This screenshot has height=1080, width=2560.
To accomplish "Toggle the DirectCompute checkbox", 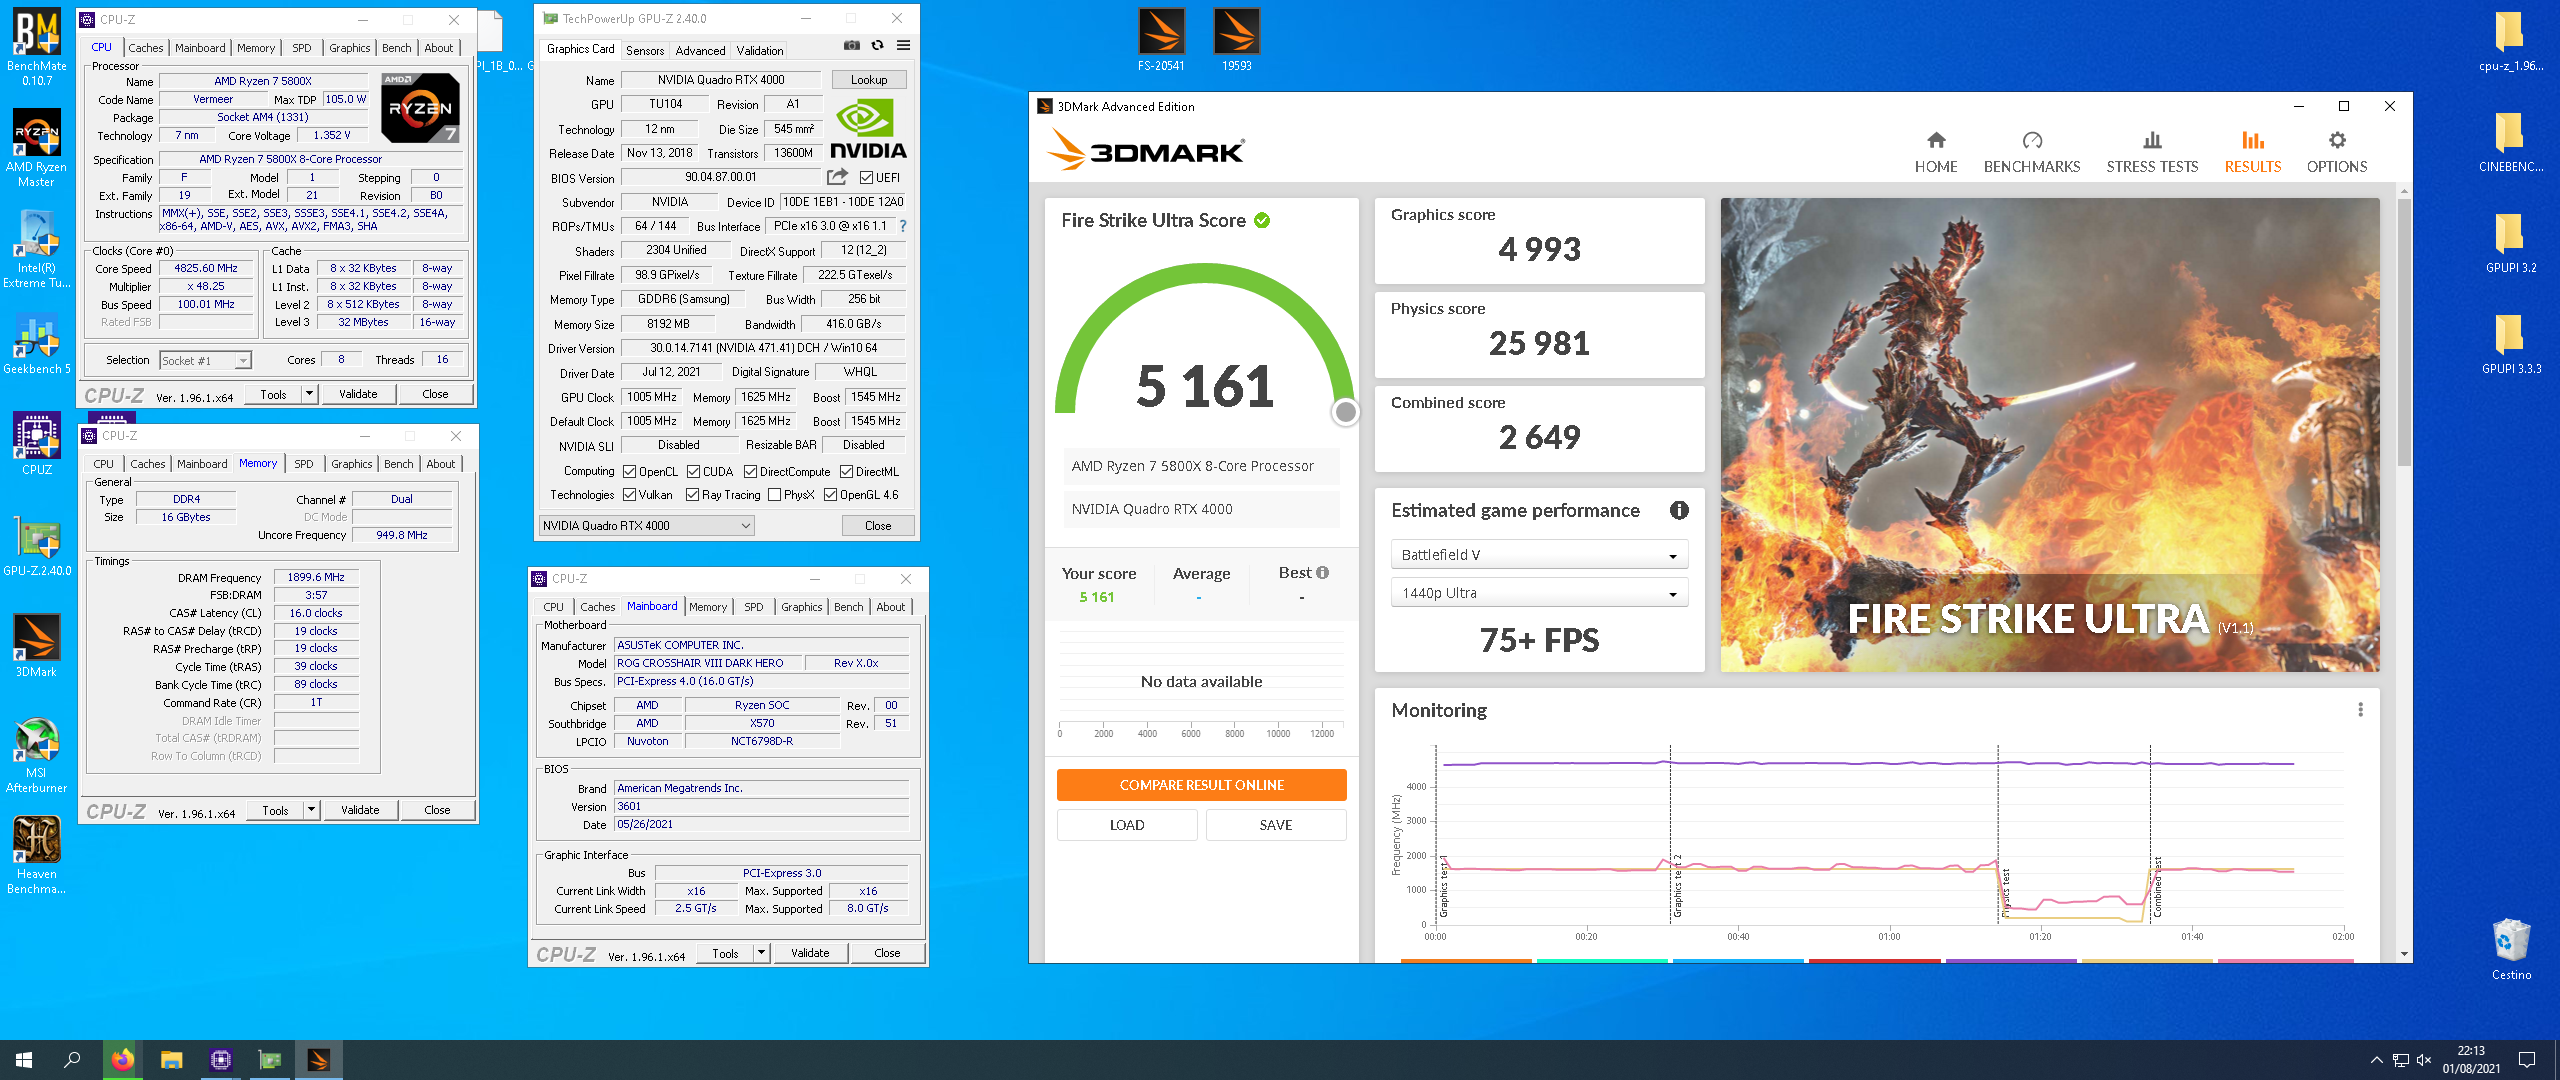I will pyautogui.click(x=750, y=471).
